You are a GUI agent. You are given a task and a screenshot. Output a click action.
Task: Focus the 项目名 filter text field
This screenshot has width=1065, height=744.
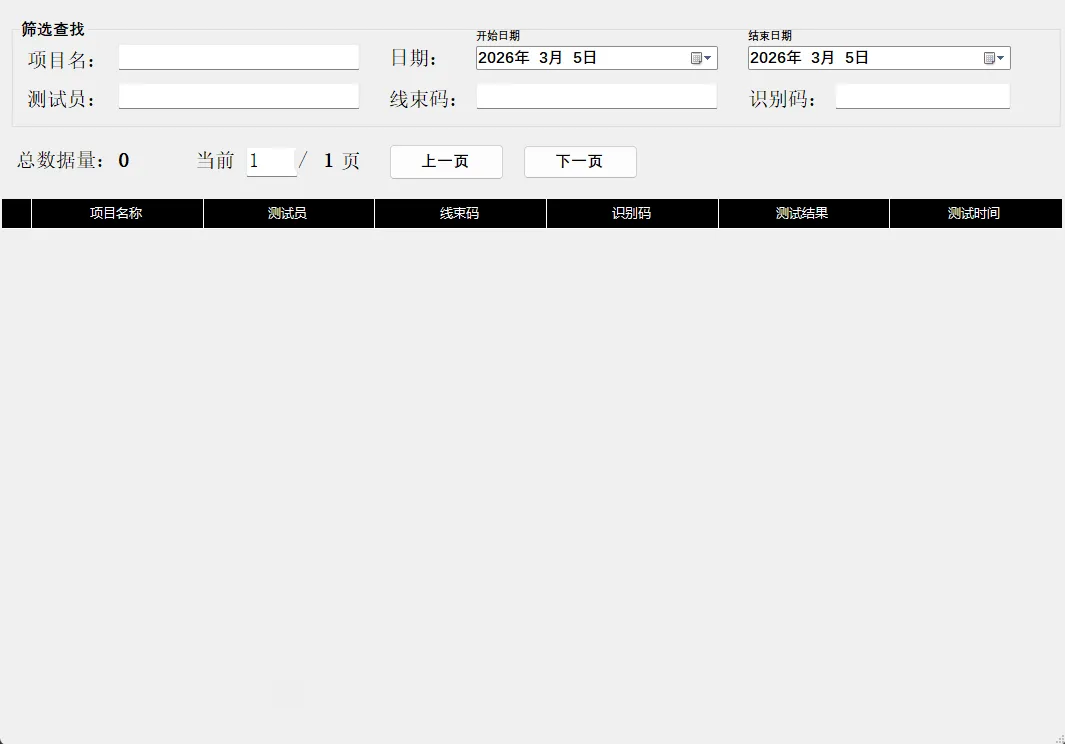point(238,58)
